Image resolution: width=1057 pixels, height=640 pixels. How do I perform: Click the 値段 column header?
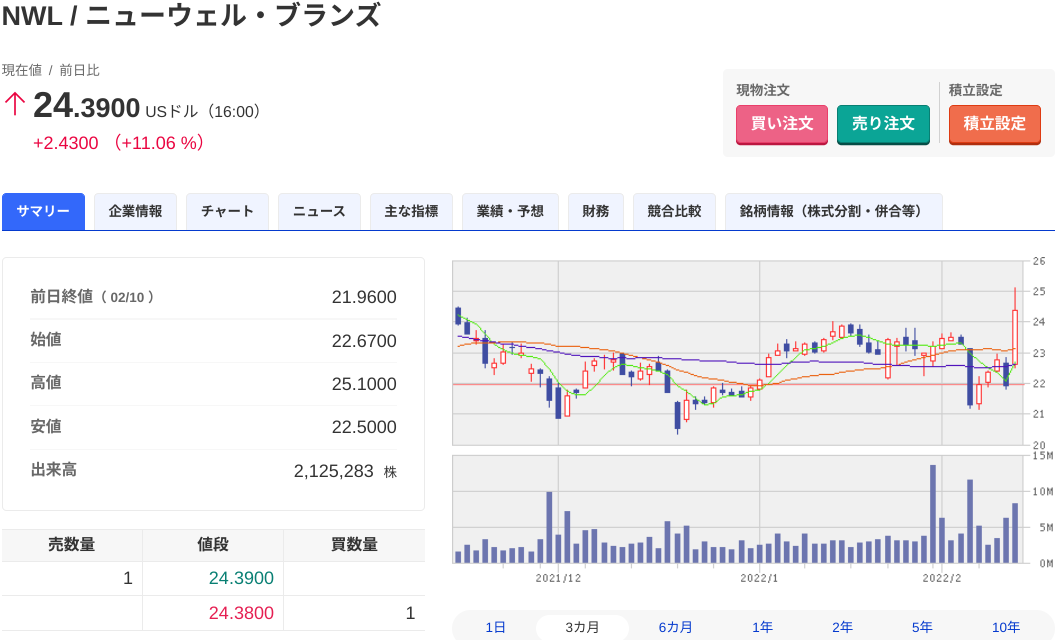click(x=213, y=545)
